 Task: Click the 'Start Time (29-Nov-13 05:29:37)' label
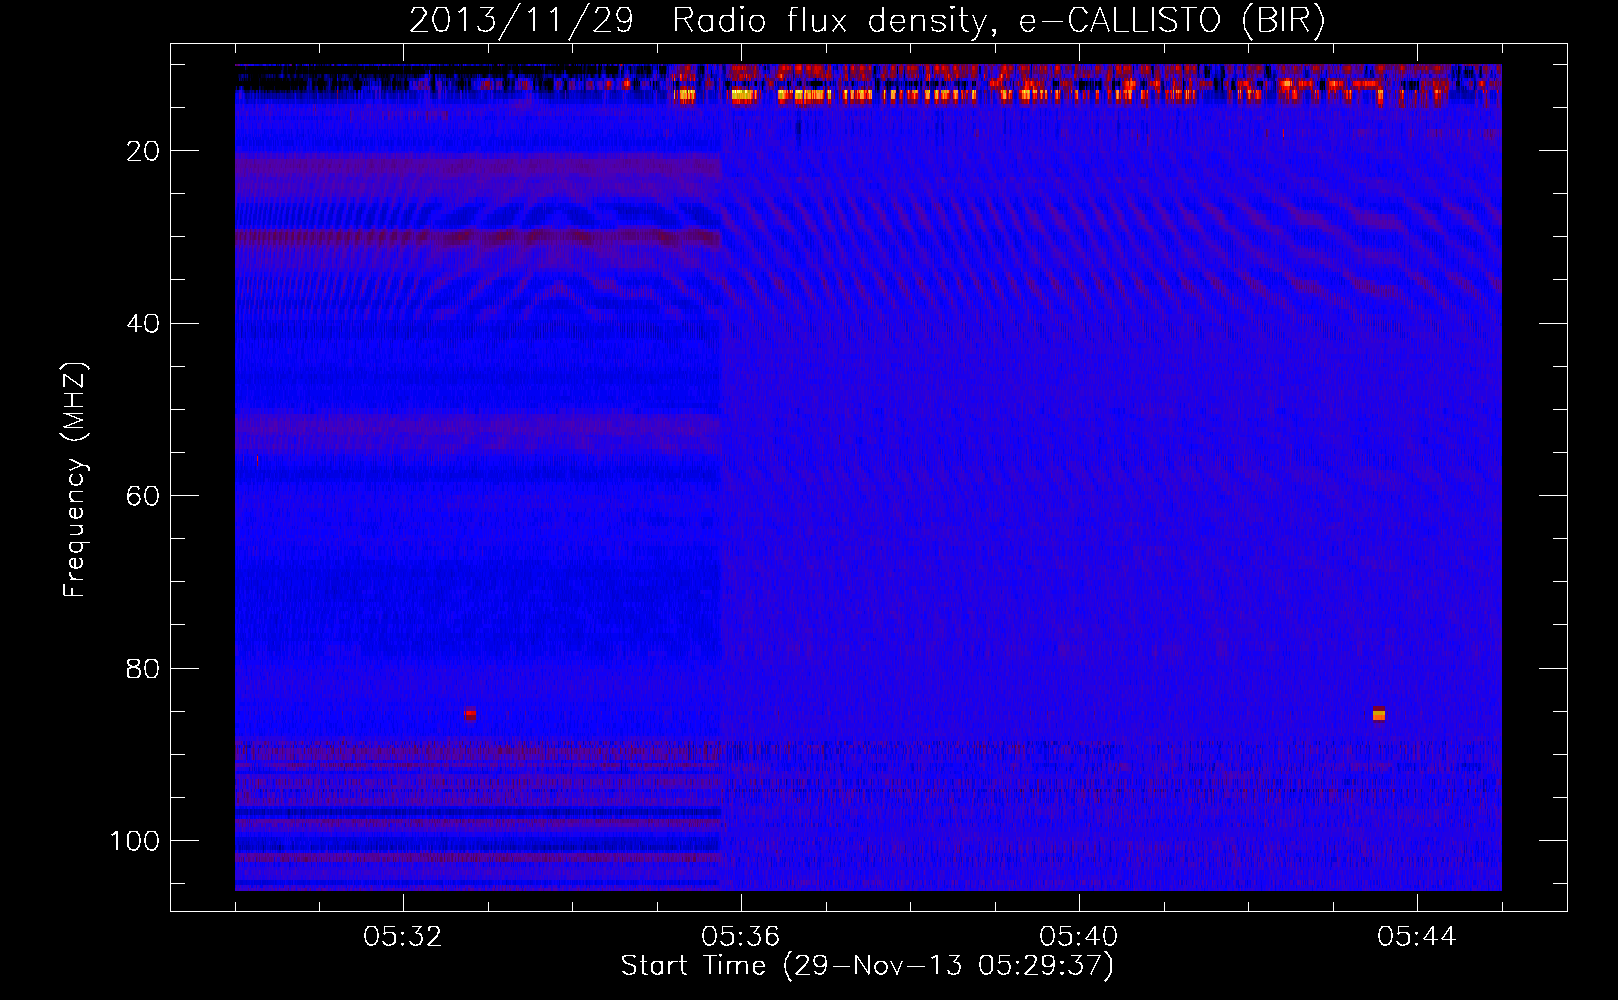[867, 966]
